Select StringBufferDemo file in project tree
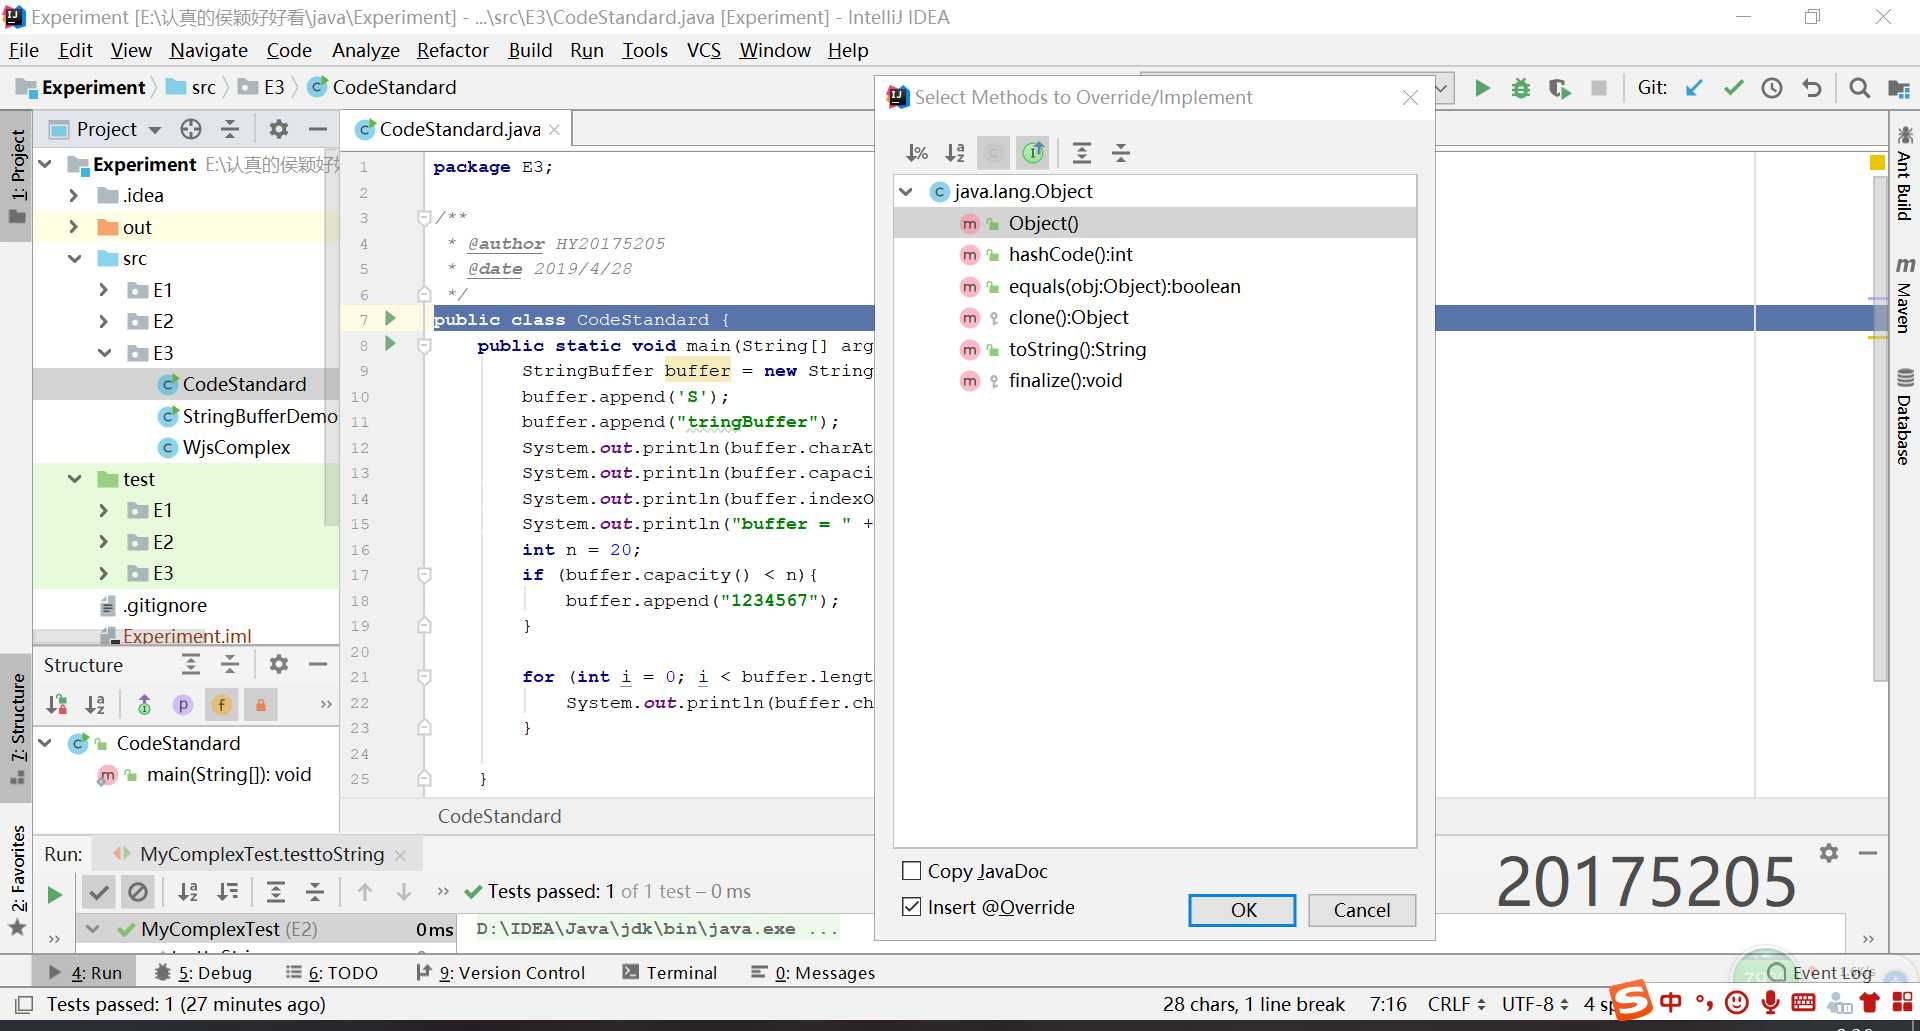The width and height of the screenshot is (1920, 1031). pos(247,416)
